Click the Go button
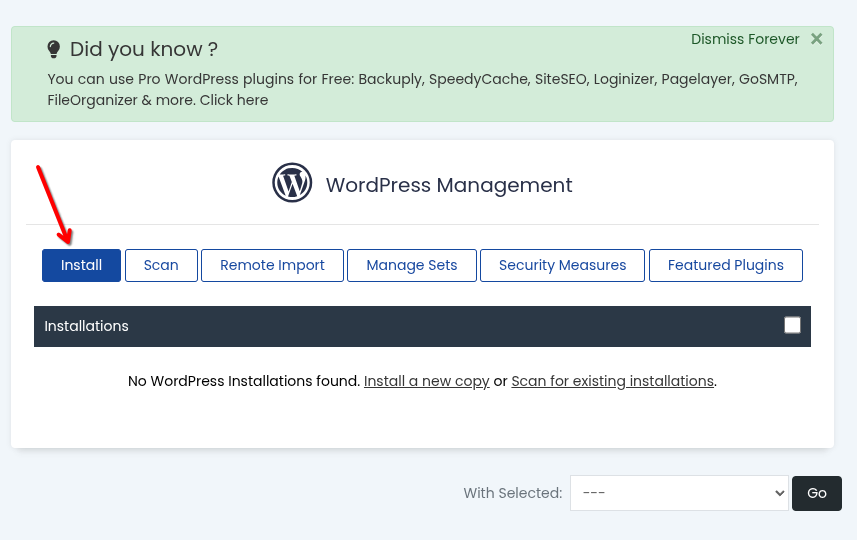 coord(817,494)
